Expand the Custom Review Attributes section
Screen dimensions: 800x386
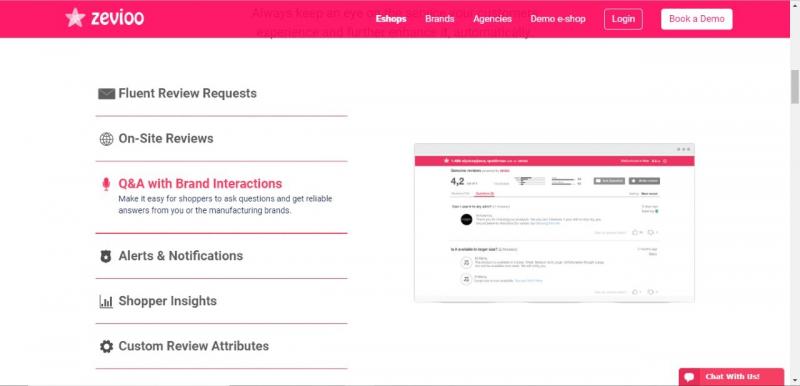[x=193, y=346]
